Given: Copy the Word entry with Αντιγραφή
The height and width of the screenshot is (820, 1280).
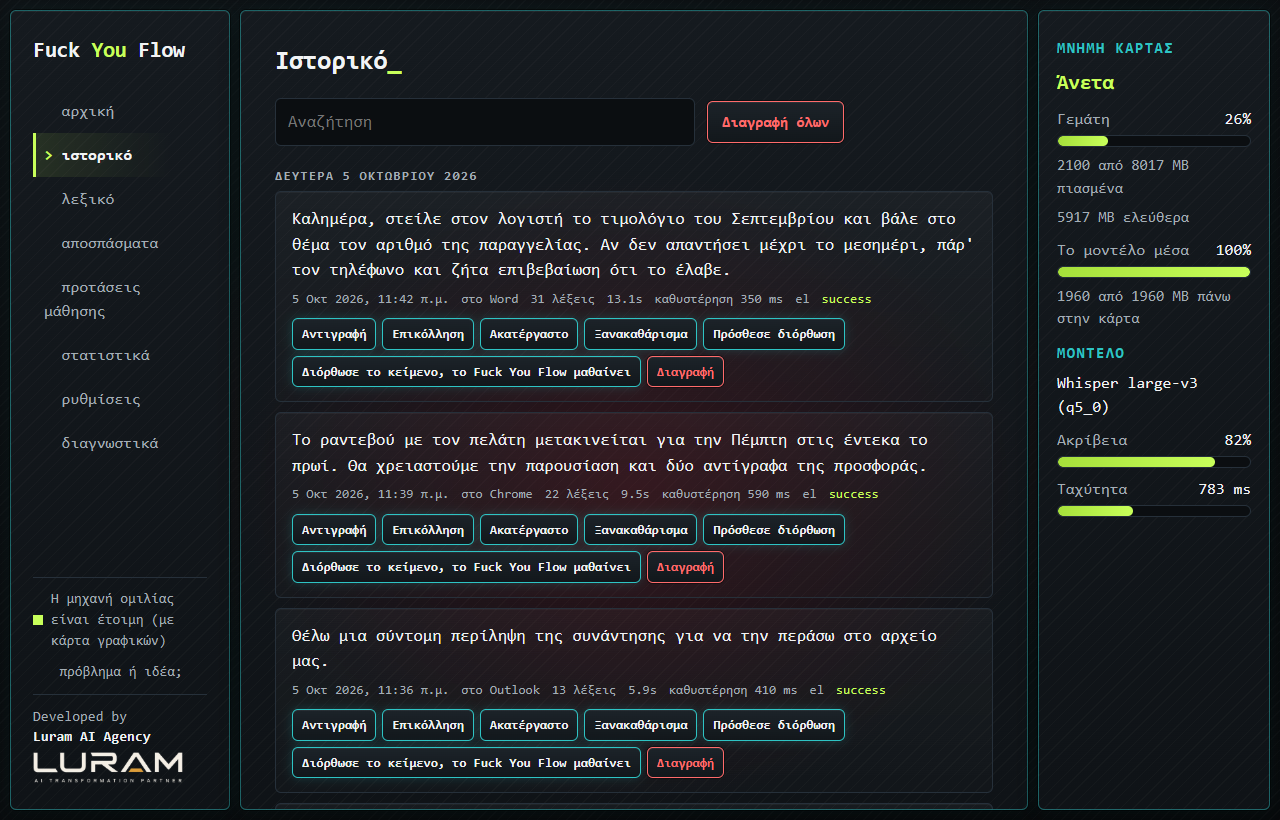Looking at the screenshot, I should point(334,334).
